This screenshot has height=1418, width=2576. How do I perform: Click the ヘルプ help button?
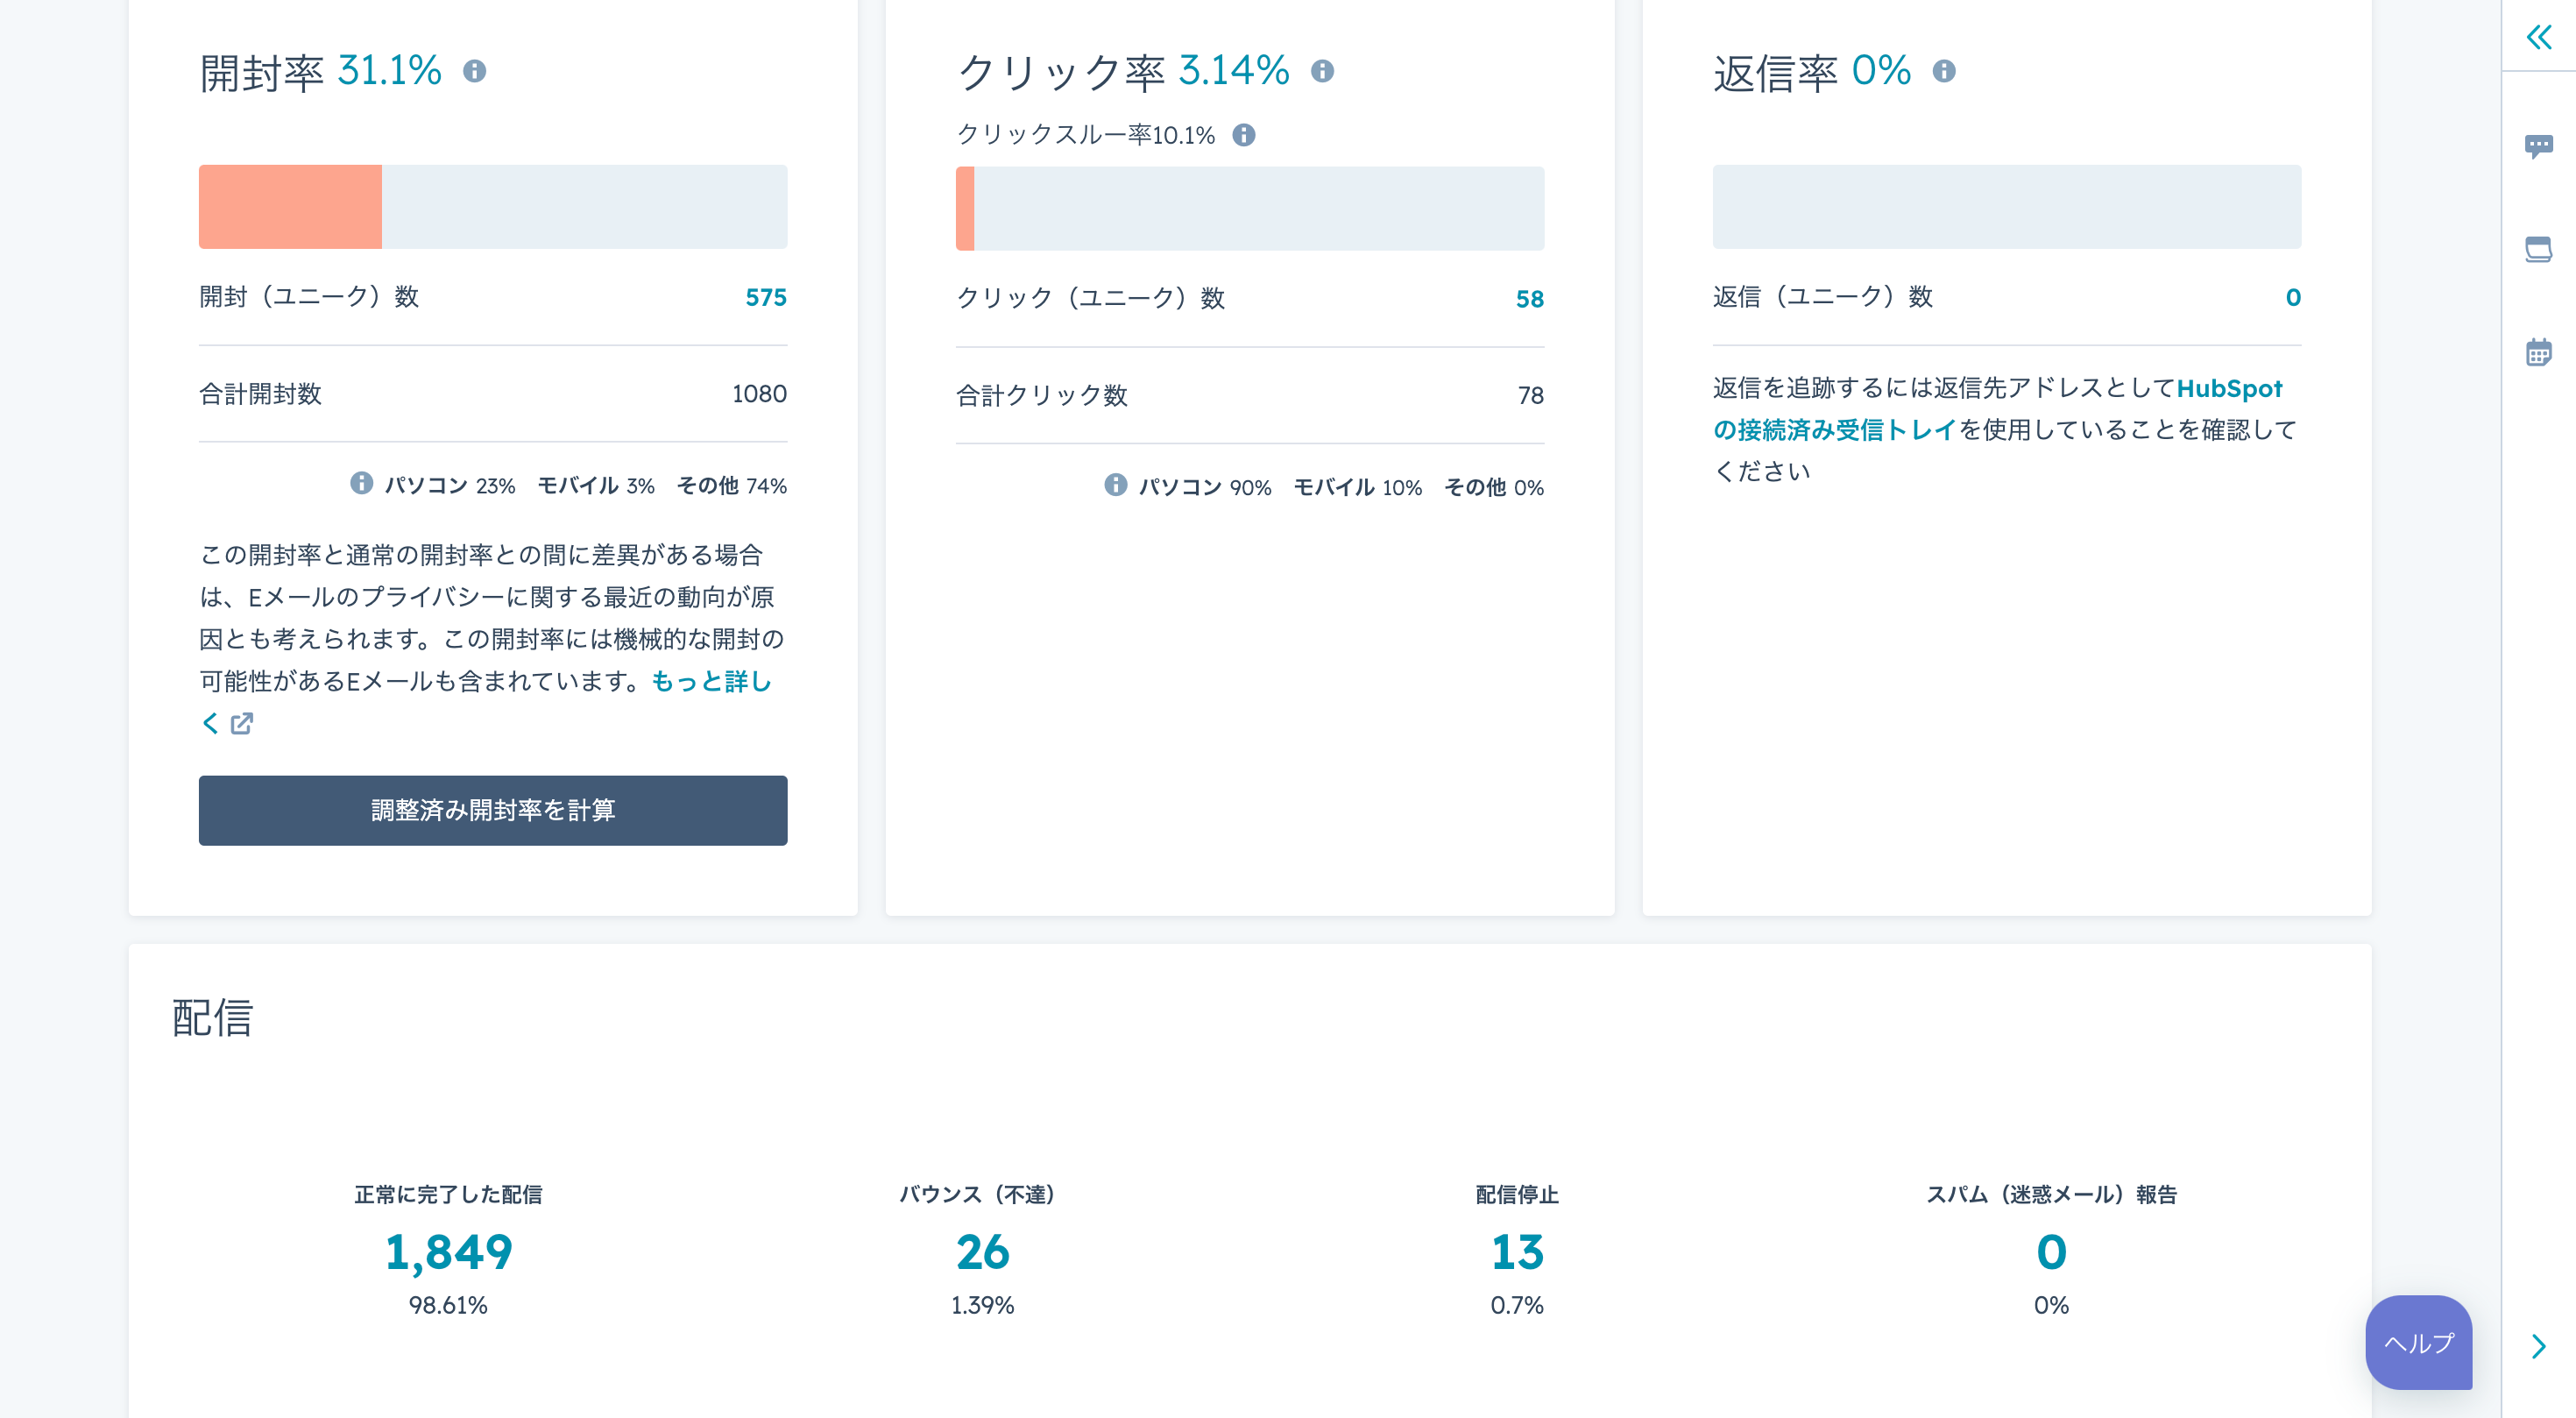pos(2418,1342)
